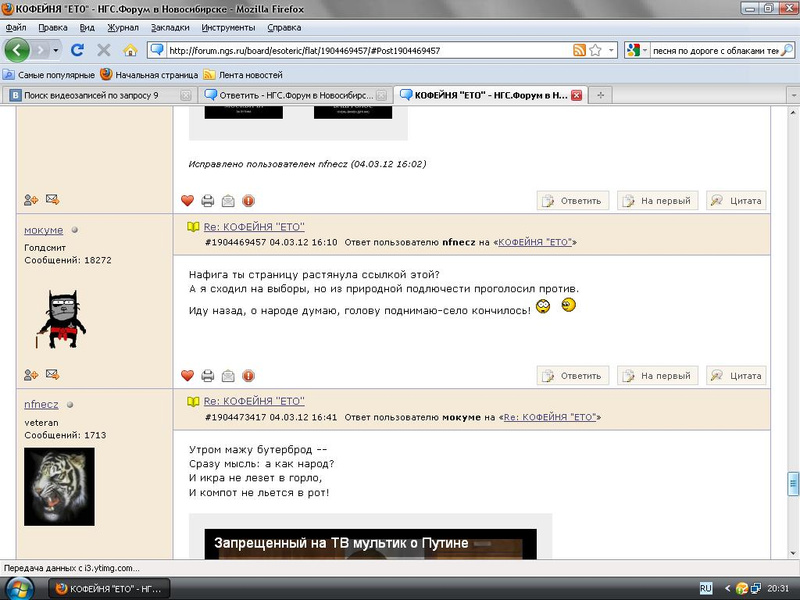This screenshot has height=600, width=800.
Task: Click the stop loading icon
Action: (104, 49)
